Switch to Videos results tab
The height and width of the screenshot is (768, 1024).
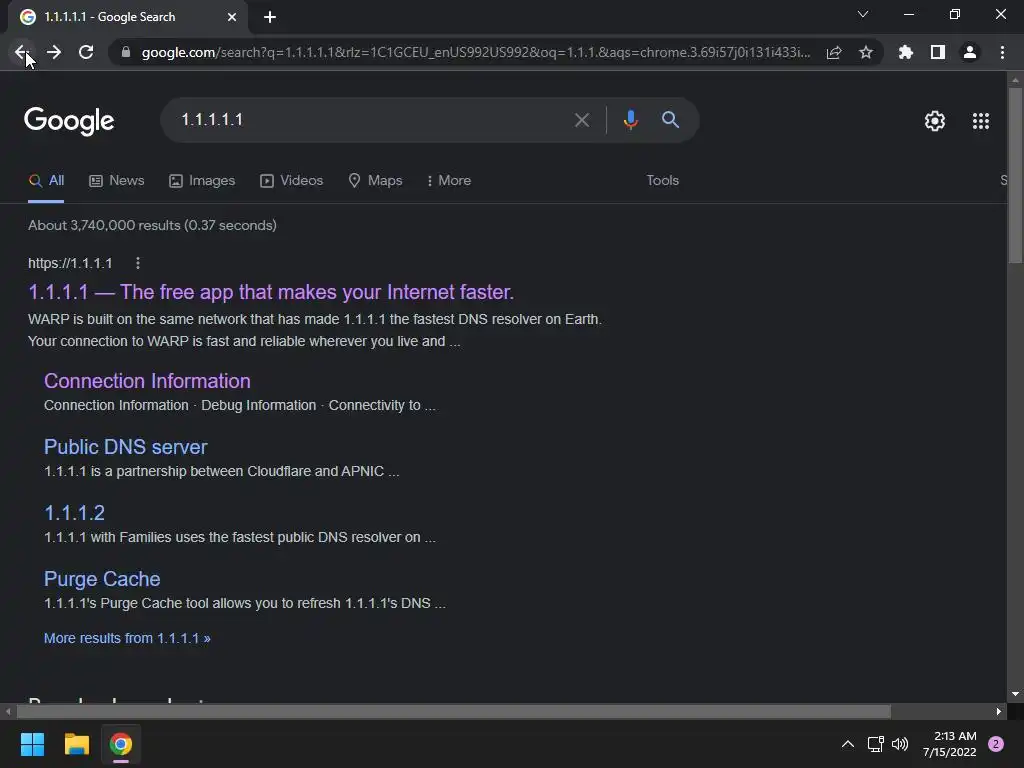291,180
